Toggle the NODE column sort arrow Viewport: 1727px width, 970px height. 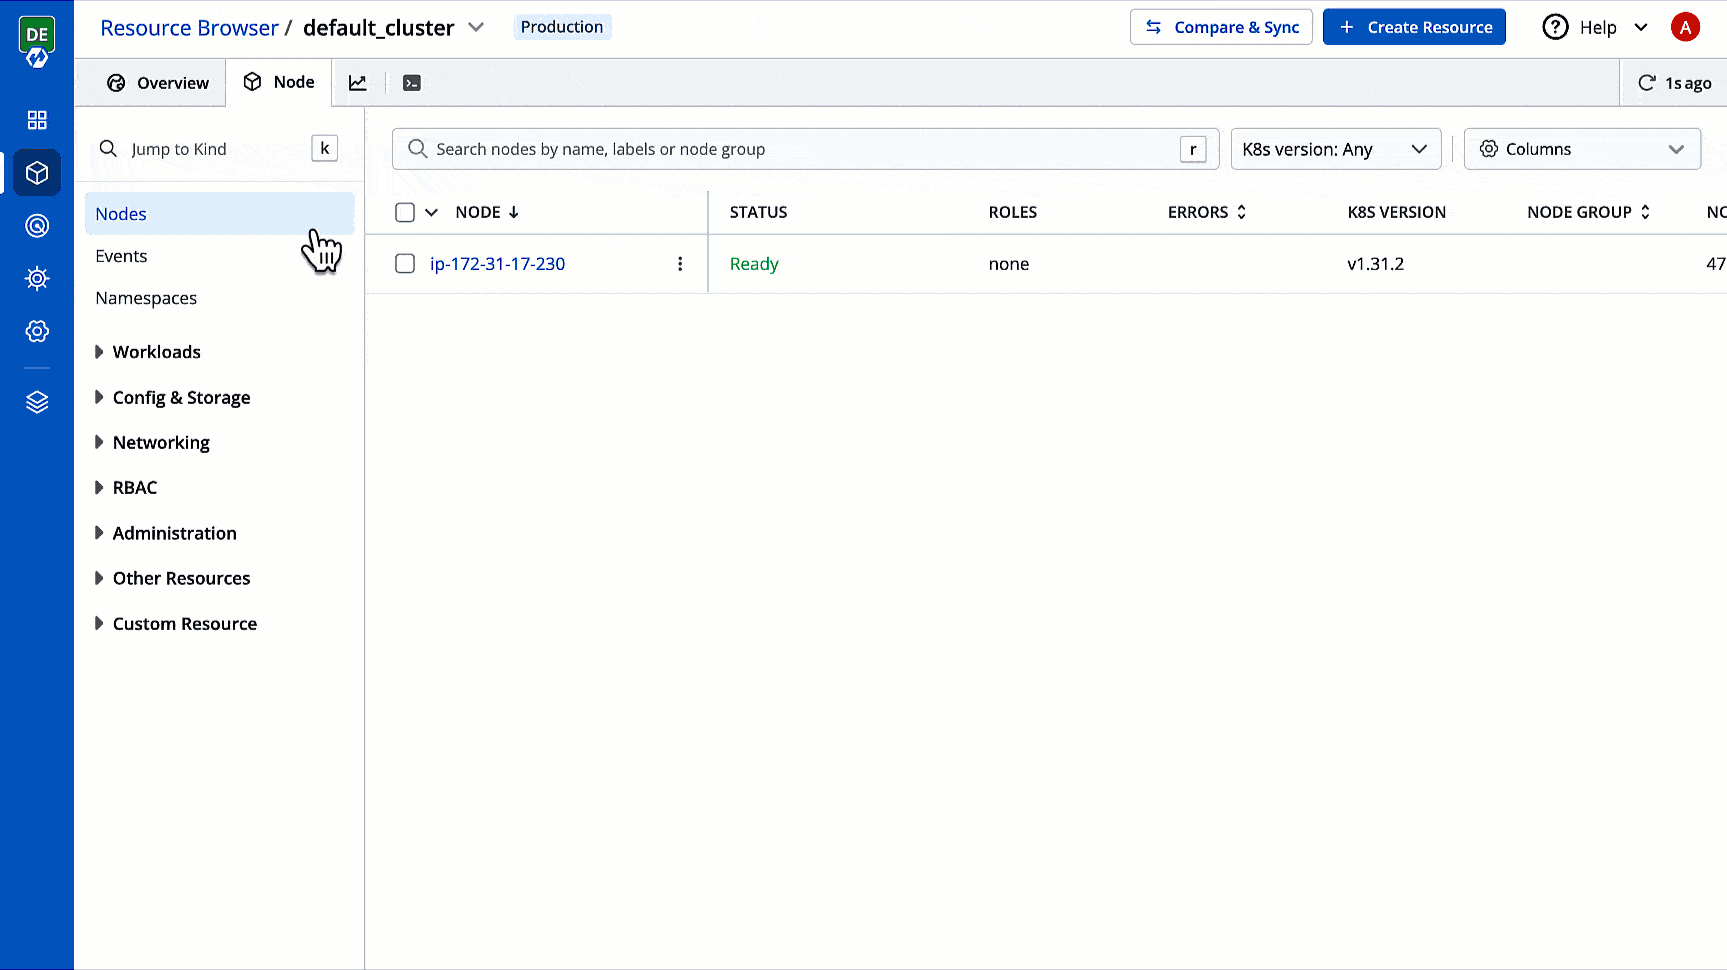pyautogui.click(x=514, y=212)
